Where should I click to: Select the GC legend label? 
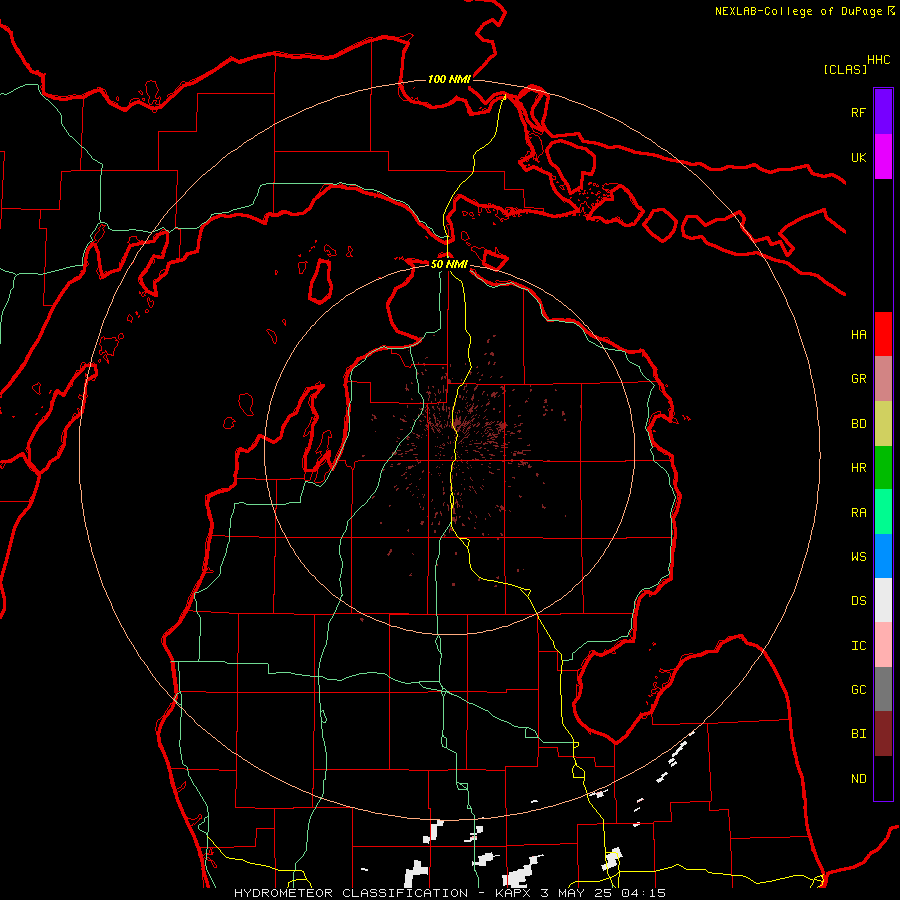[x=858, y=690]
